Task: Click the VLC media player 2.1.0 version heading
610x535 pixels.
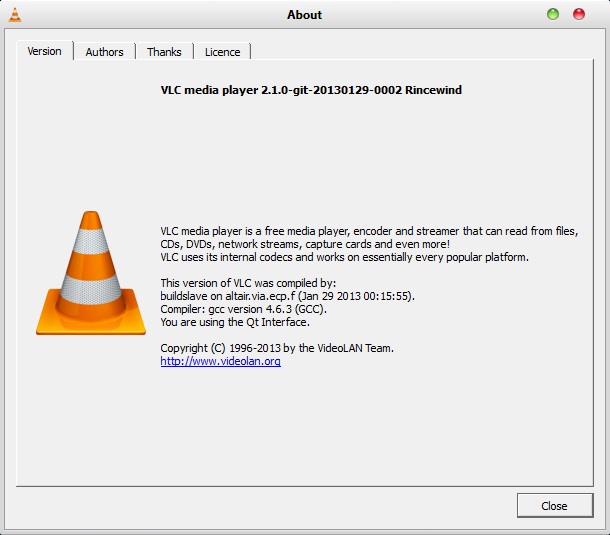Action: (311, 90)
